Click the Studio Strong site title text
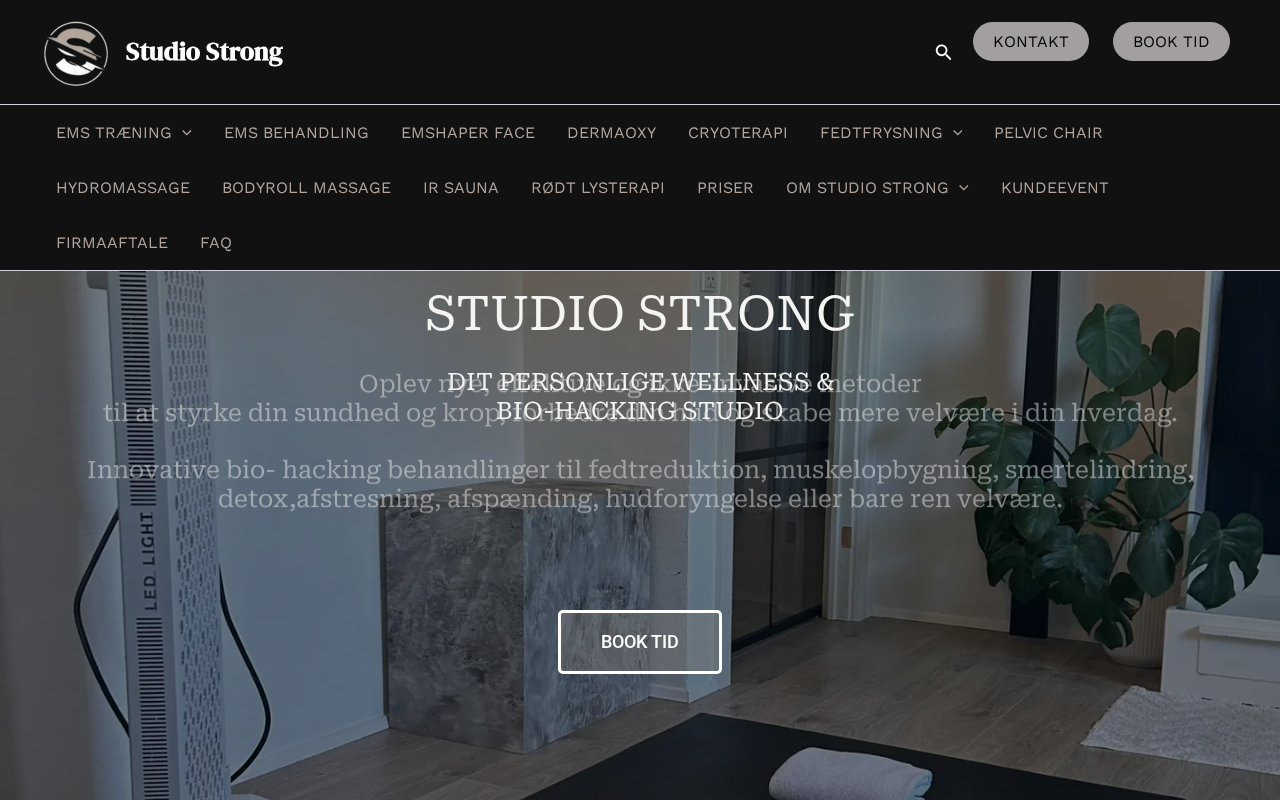1280x800 pixels. pos(204,52)
